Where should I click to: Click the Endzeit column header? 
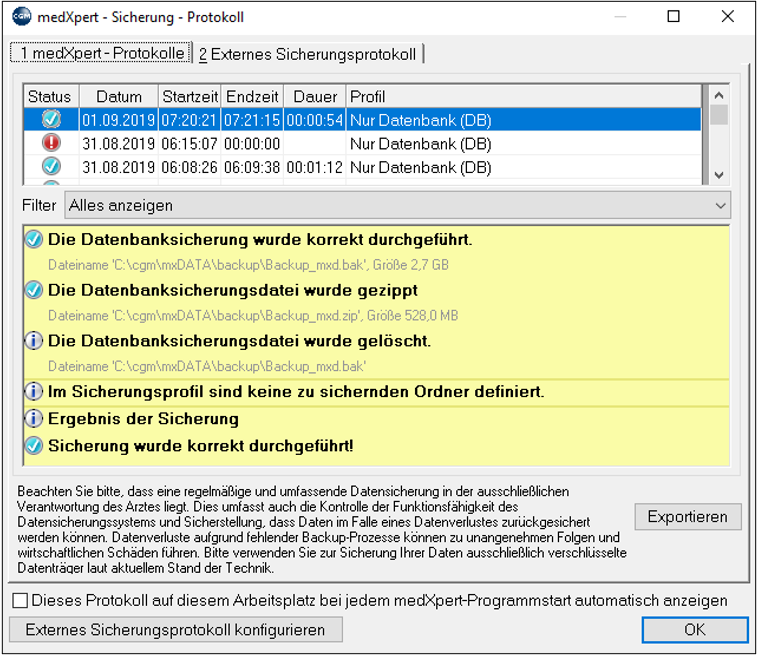tap(252, 96)
